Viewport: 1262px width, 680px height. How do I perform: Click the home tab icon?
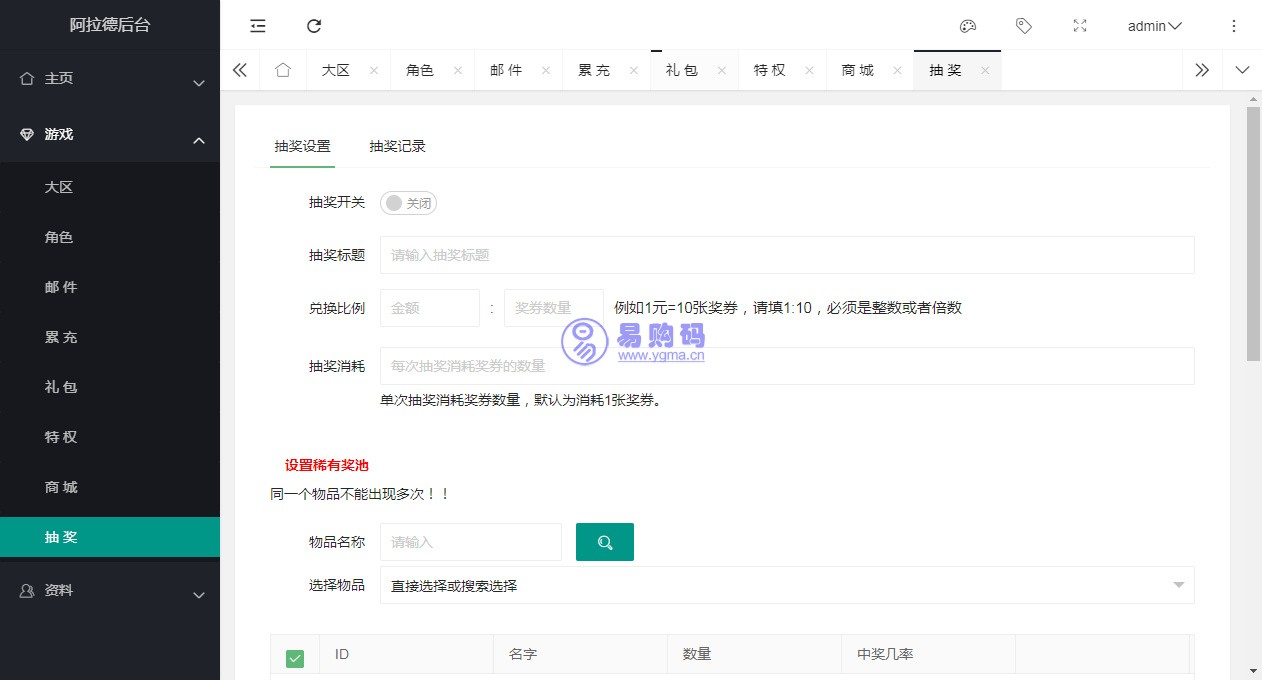pyautogui.click(x=283, y=70)
